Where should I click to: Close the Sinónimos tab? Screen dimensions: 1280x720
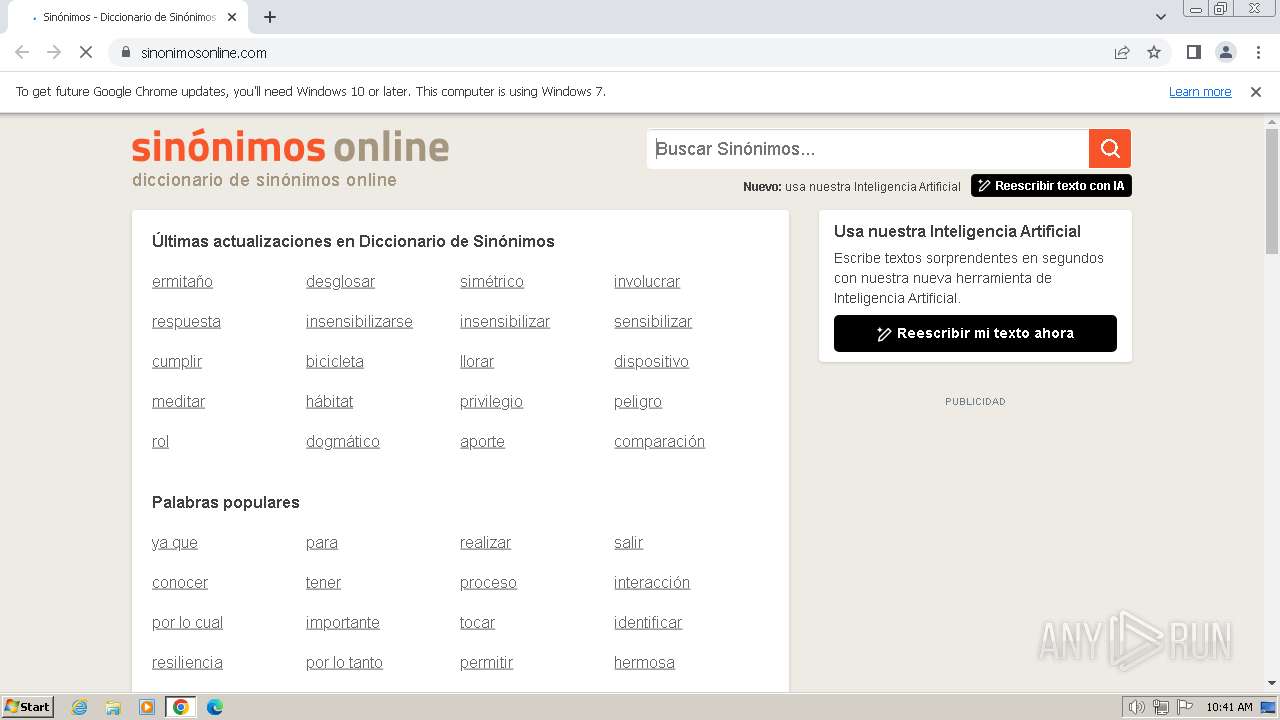(x=232, y=17)
